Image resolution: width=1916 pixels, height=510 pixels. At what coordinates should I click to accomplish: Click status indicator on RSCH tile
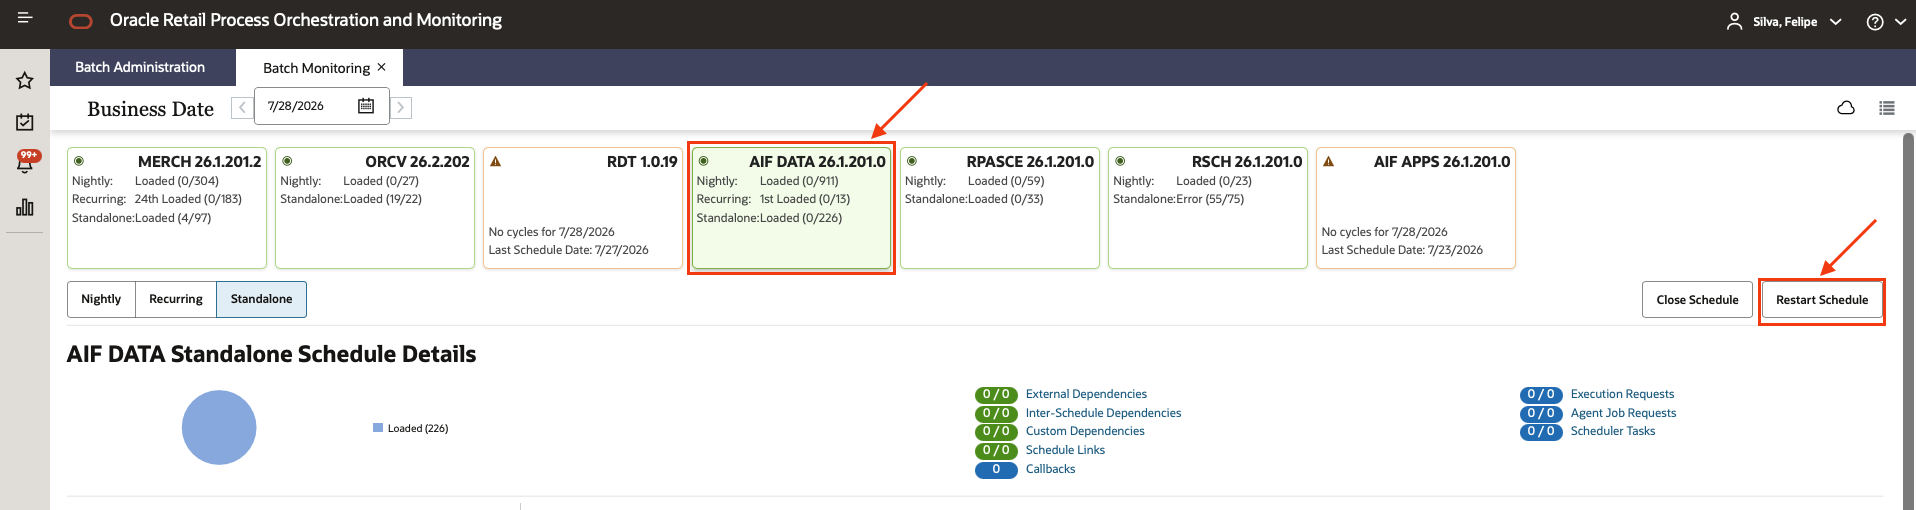pos(1120,161)
